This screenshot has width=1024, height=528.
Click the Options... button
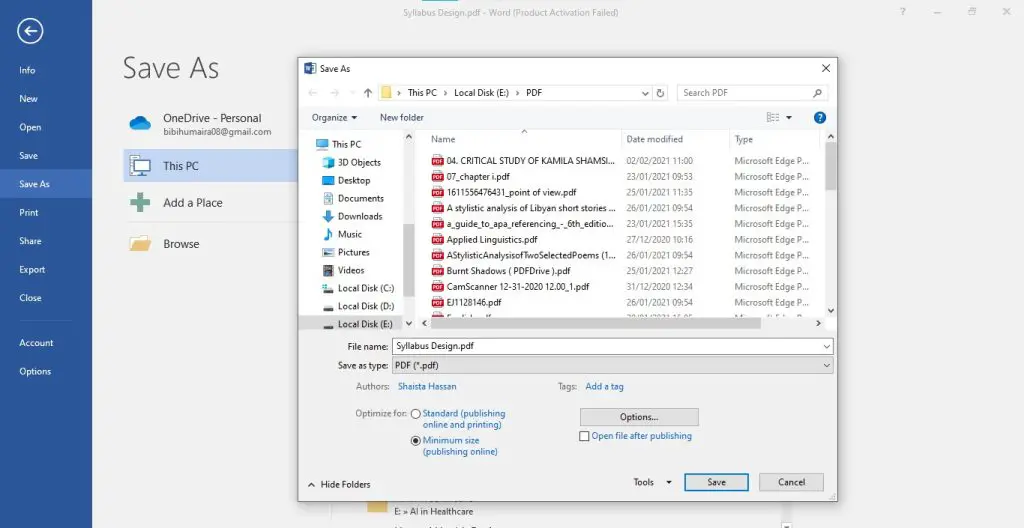[x=639, y=417]
